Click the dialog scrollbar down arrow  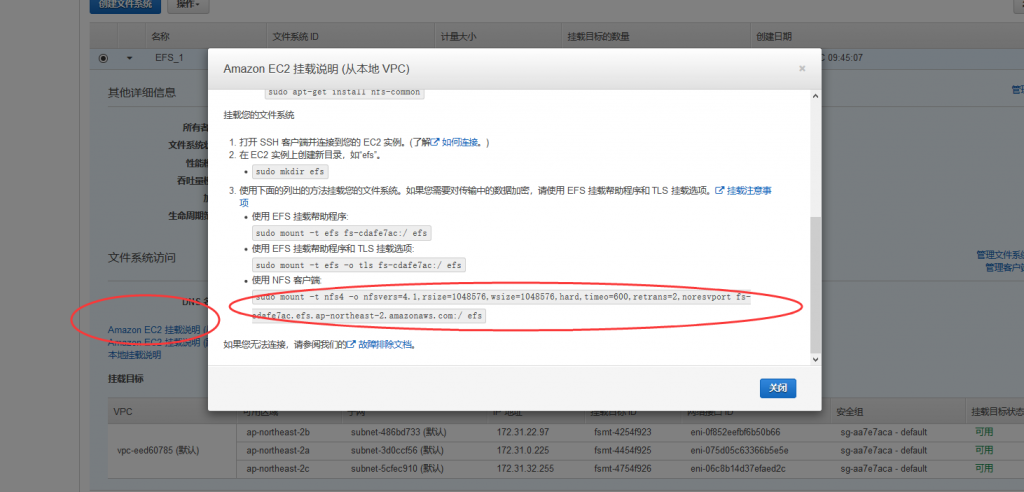[x=815, y=359]
